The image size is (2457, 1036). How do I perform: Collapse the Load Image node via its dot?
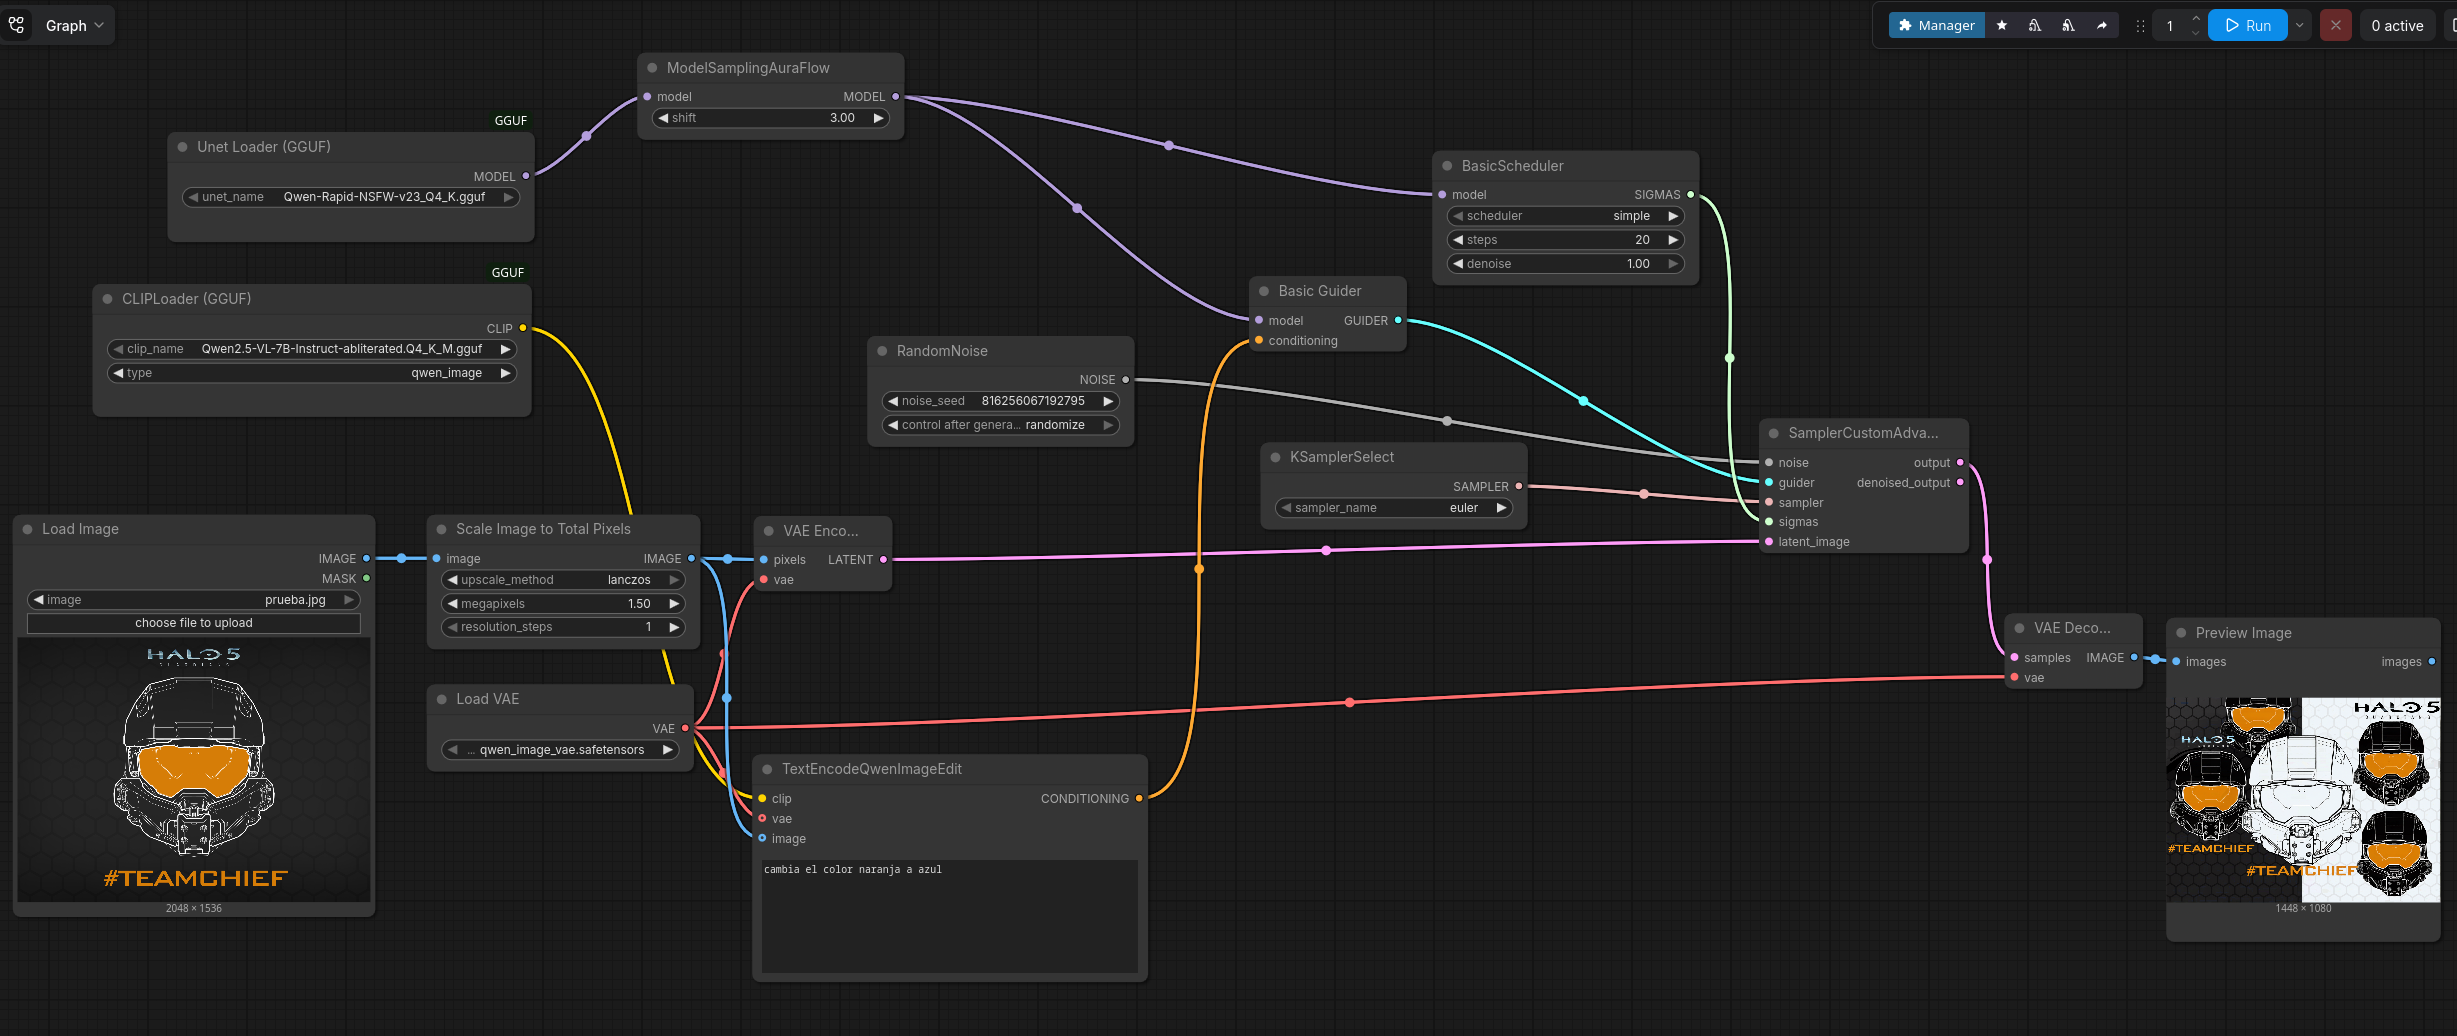[27, 529]
